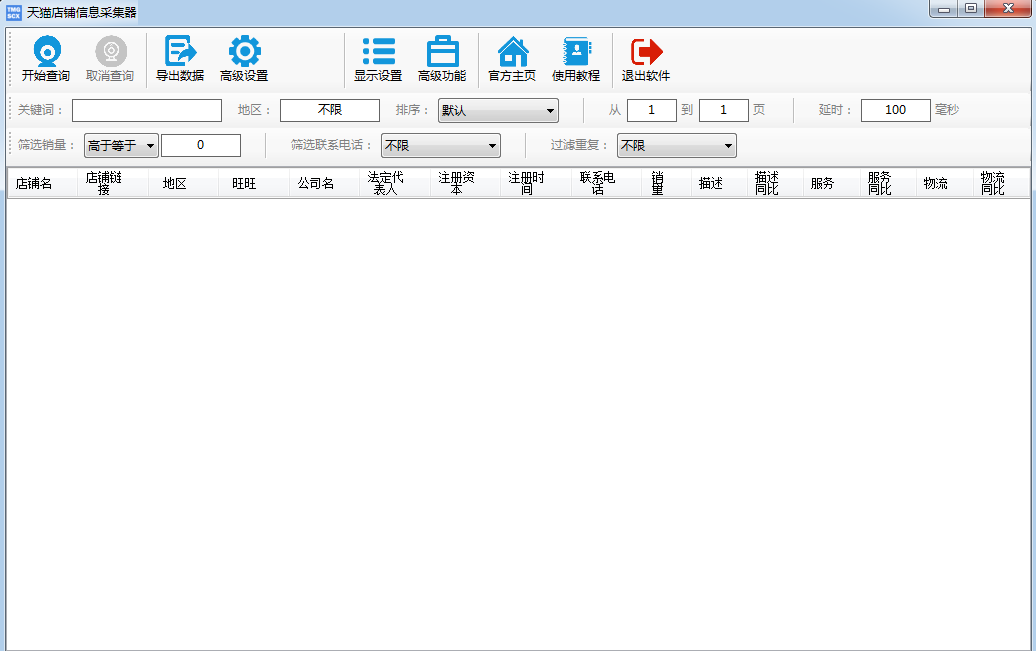
Task: Select the ending page number field after 到
Action: (x=723, y=110)
